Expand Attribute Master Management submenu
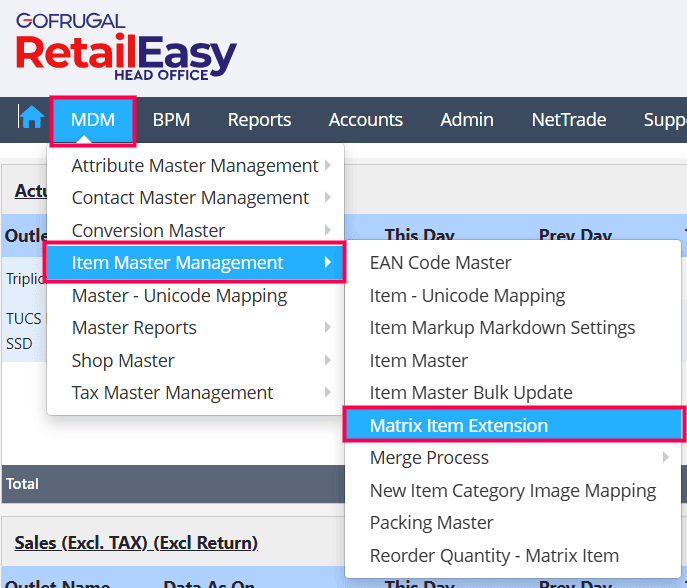 [x=195, y=166]
